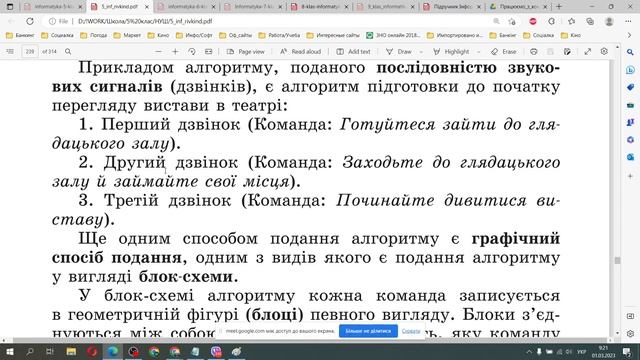Open the tab actions menu icon
This screenshot has height=360, width=640.
click(x=10, y=7)
